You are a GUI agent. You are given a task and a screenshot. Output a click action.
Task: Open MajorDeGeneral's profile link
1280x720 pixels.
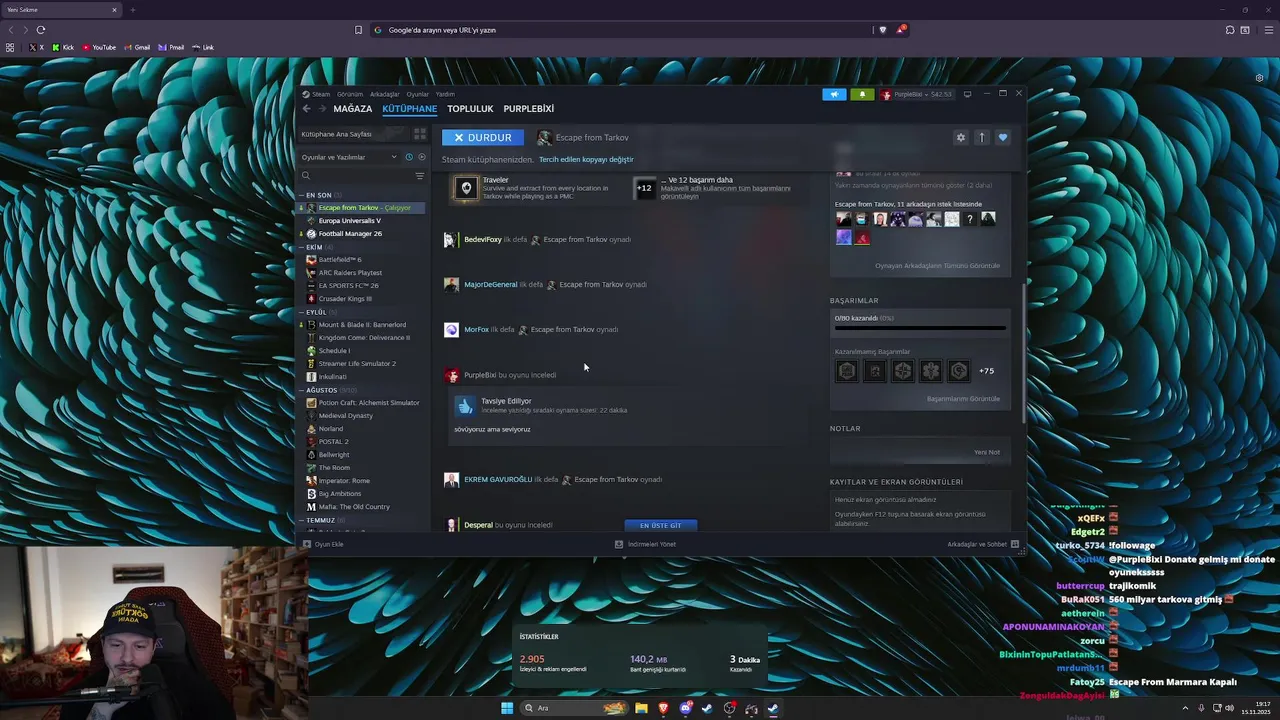491,285
